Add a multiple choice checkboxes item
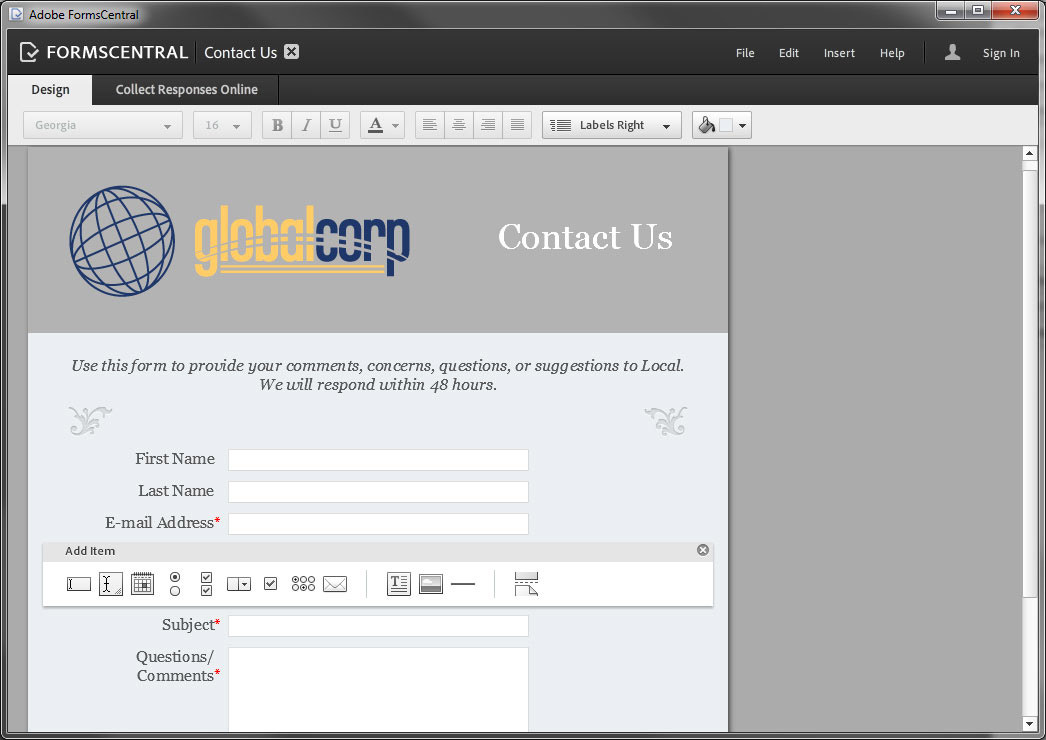 coord(206,584)
